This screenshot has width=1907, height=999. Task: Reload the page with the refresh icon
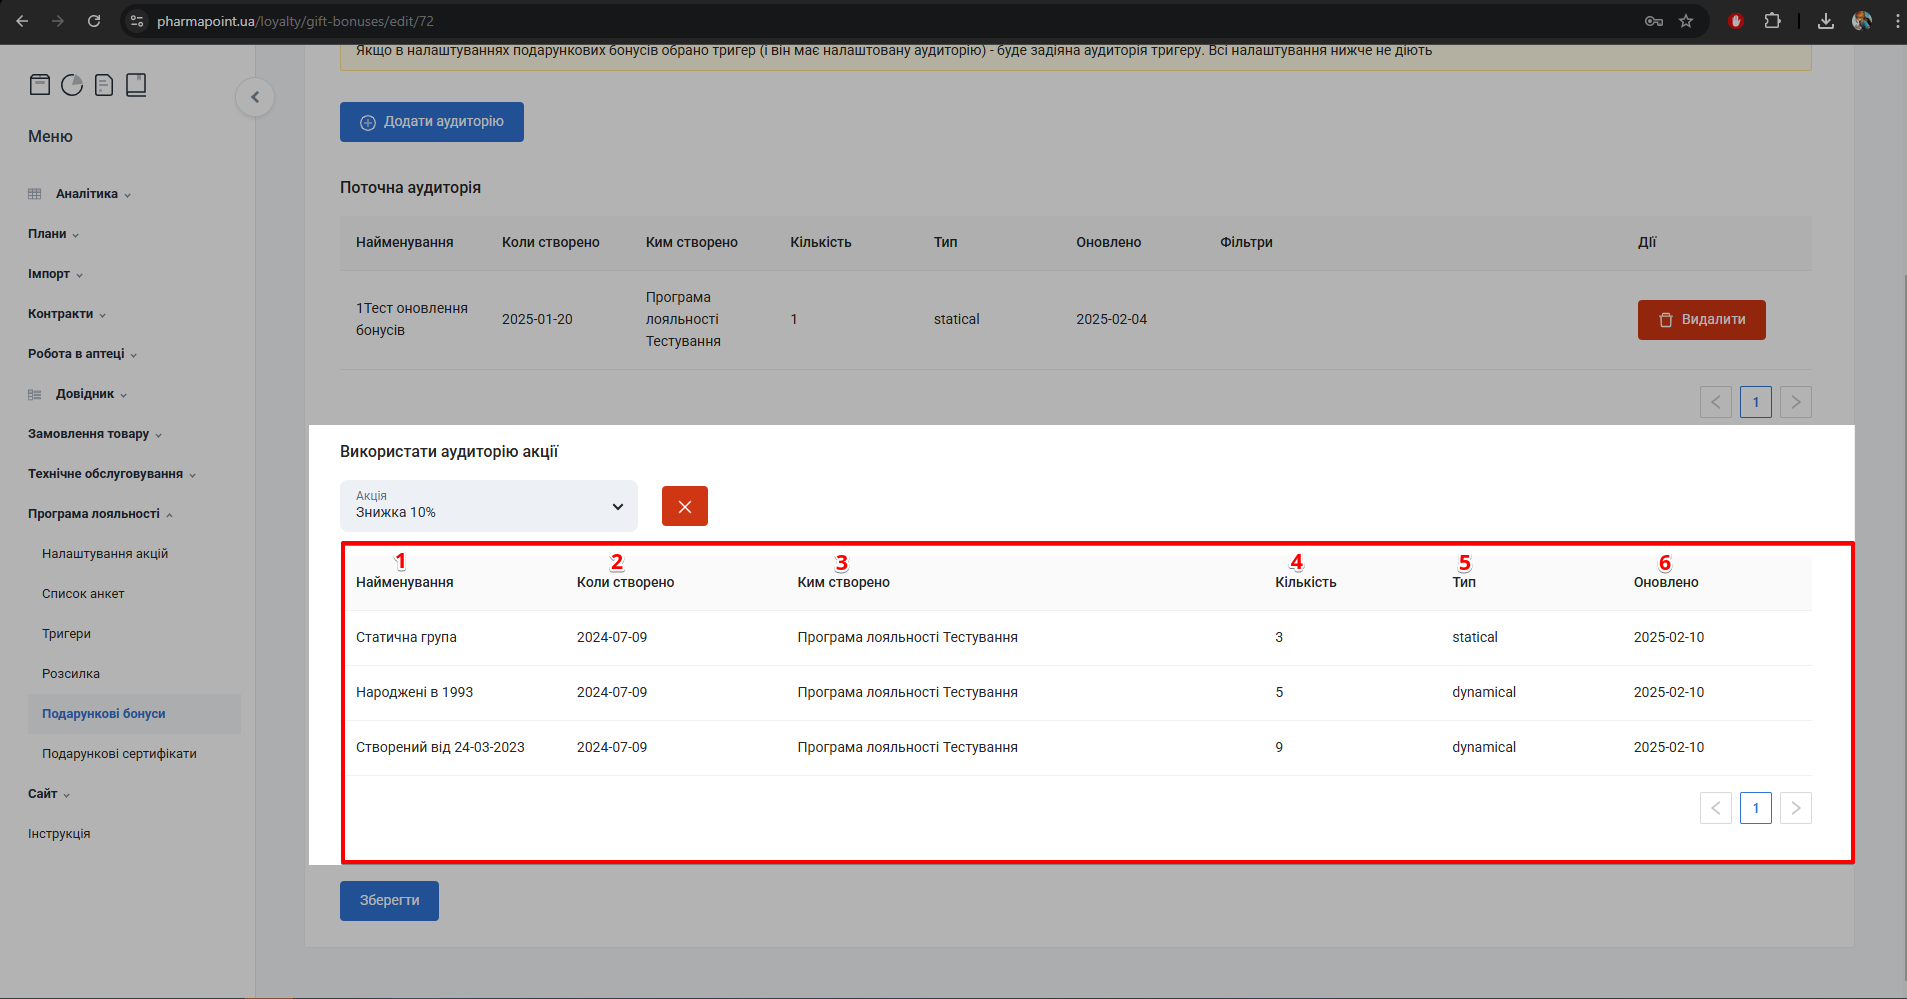click(94, 21)
